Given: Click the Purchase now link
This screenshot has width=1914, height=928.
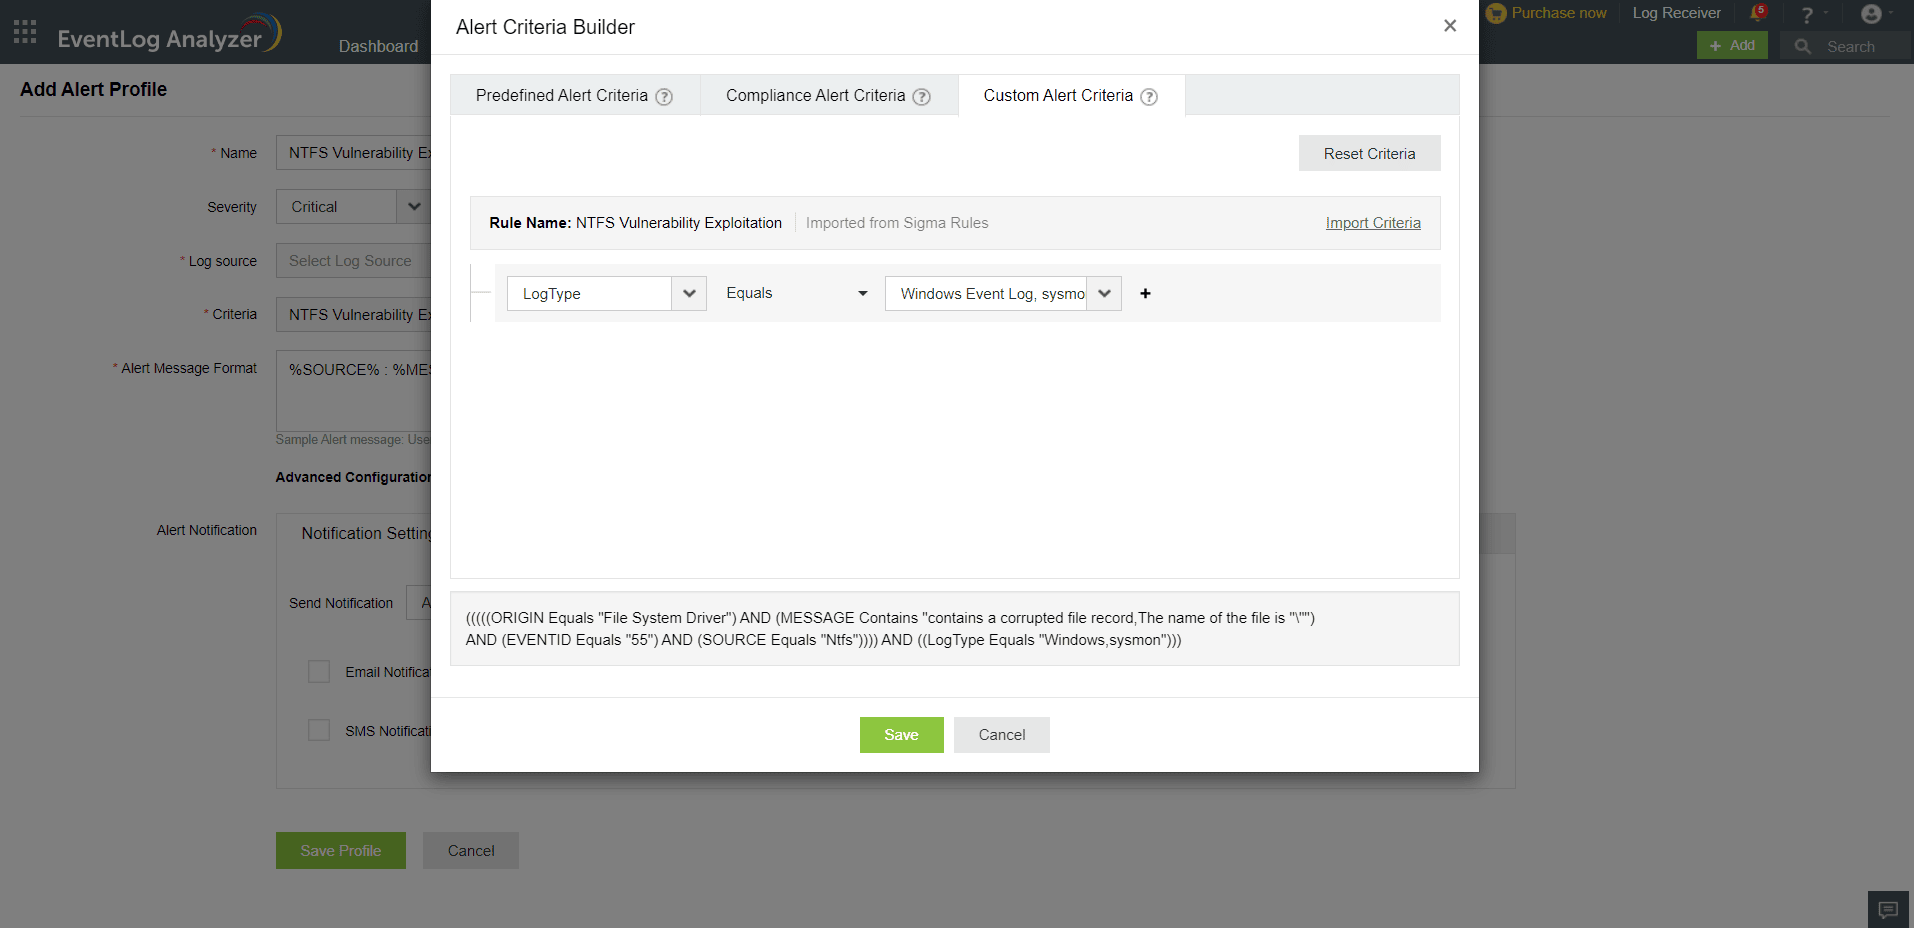Looking at the screenshot, I should point(1559,13).
